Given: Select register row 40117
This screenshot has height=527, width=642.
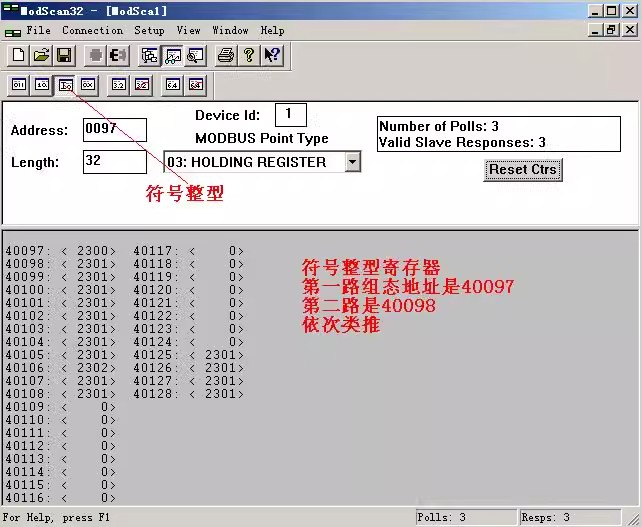Looking at the screenshot, I should click(188, 251).
